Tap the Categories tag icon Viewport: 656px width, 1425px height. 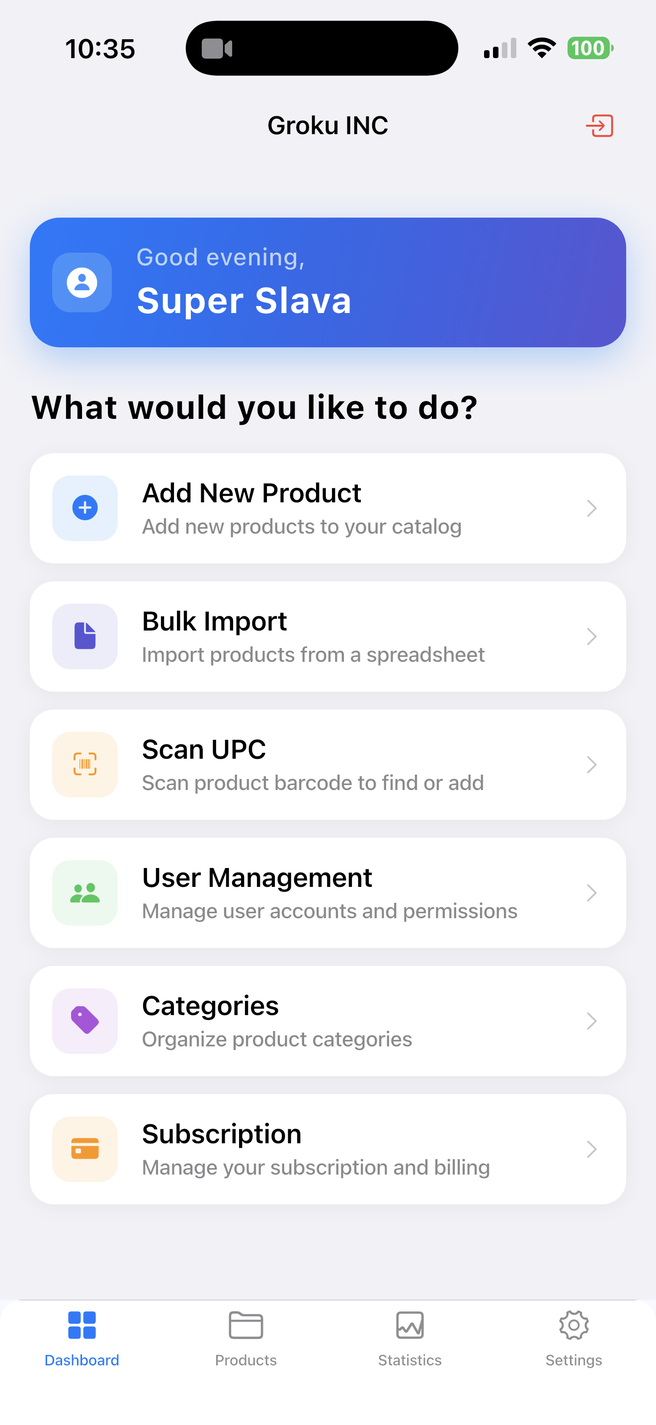pyautogui.click(x=84, y=1020)
